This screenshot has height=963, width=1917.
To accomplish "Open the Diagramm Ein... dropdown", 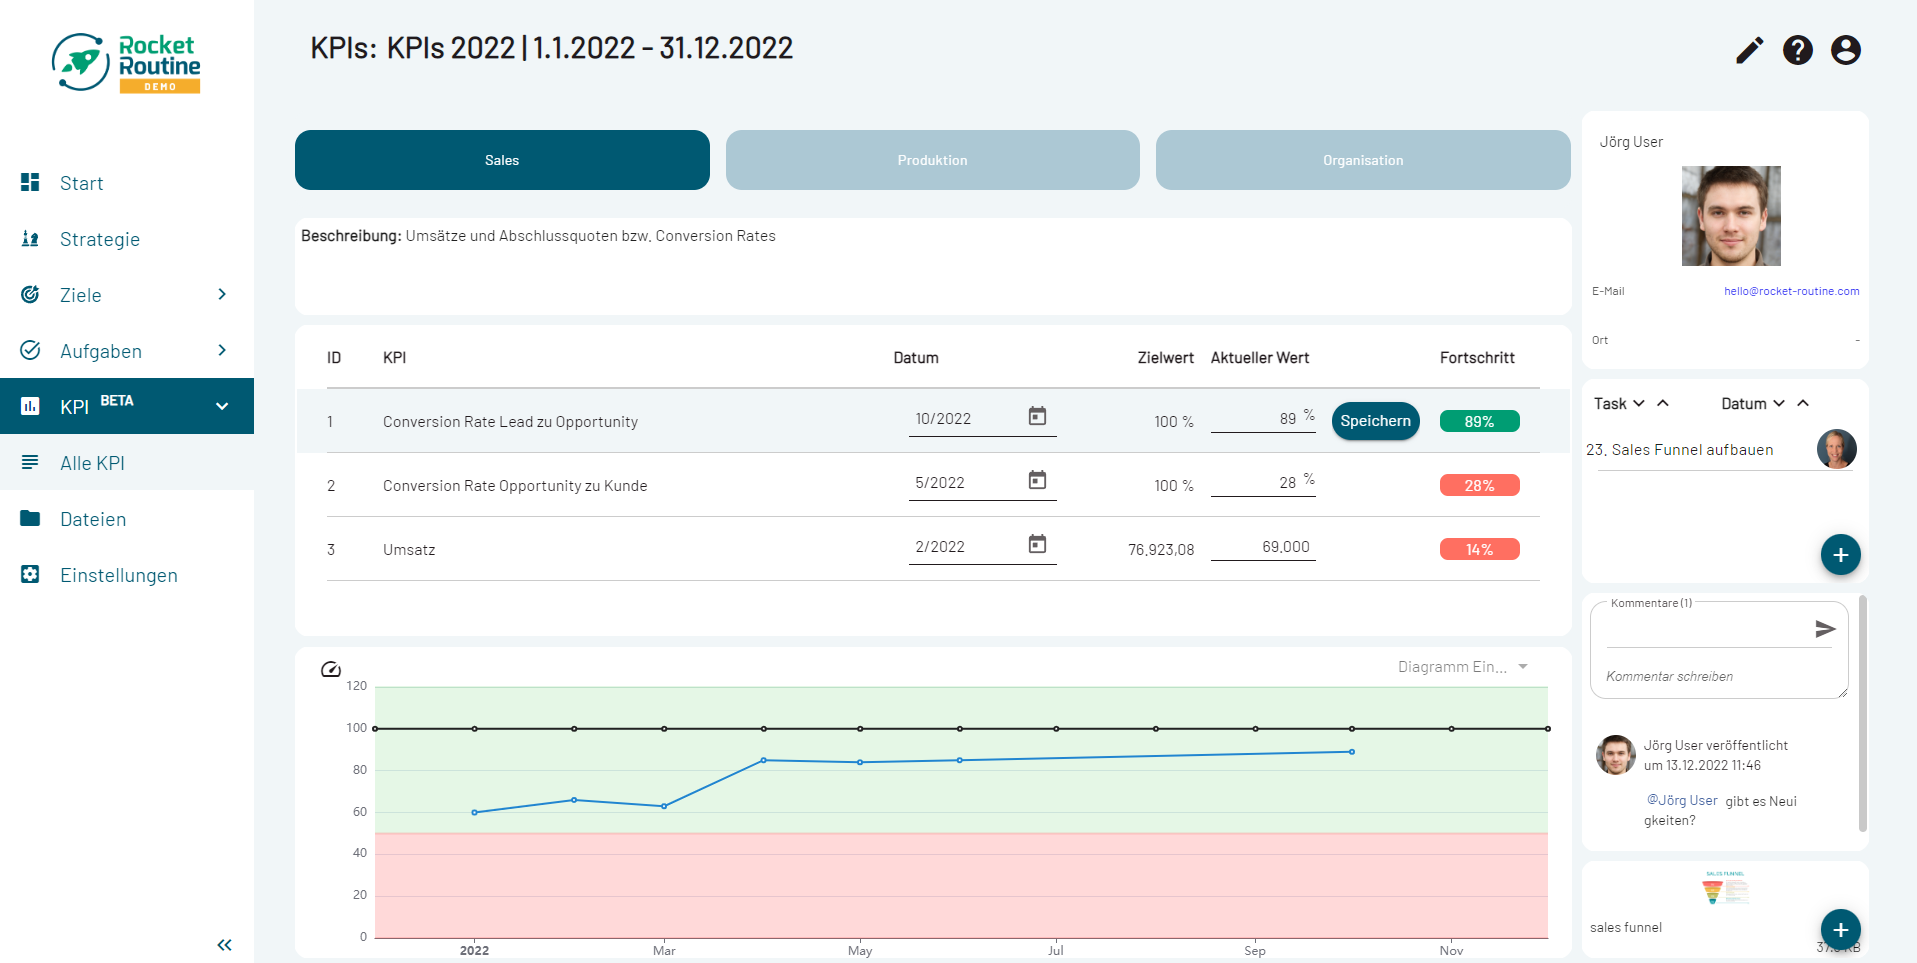I will pyautogui.click(x=1462, y=667).
